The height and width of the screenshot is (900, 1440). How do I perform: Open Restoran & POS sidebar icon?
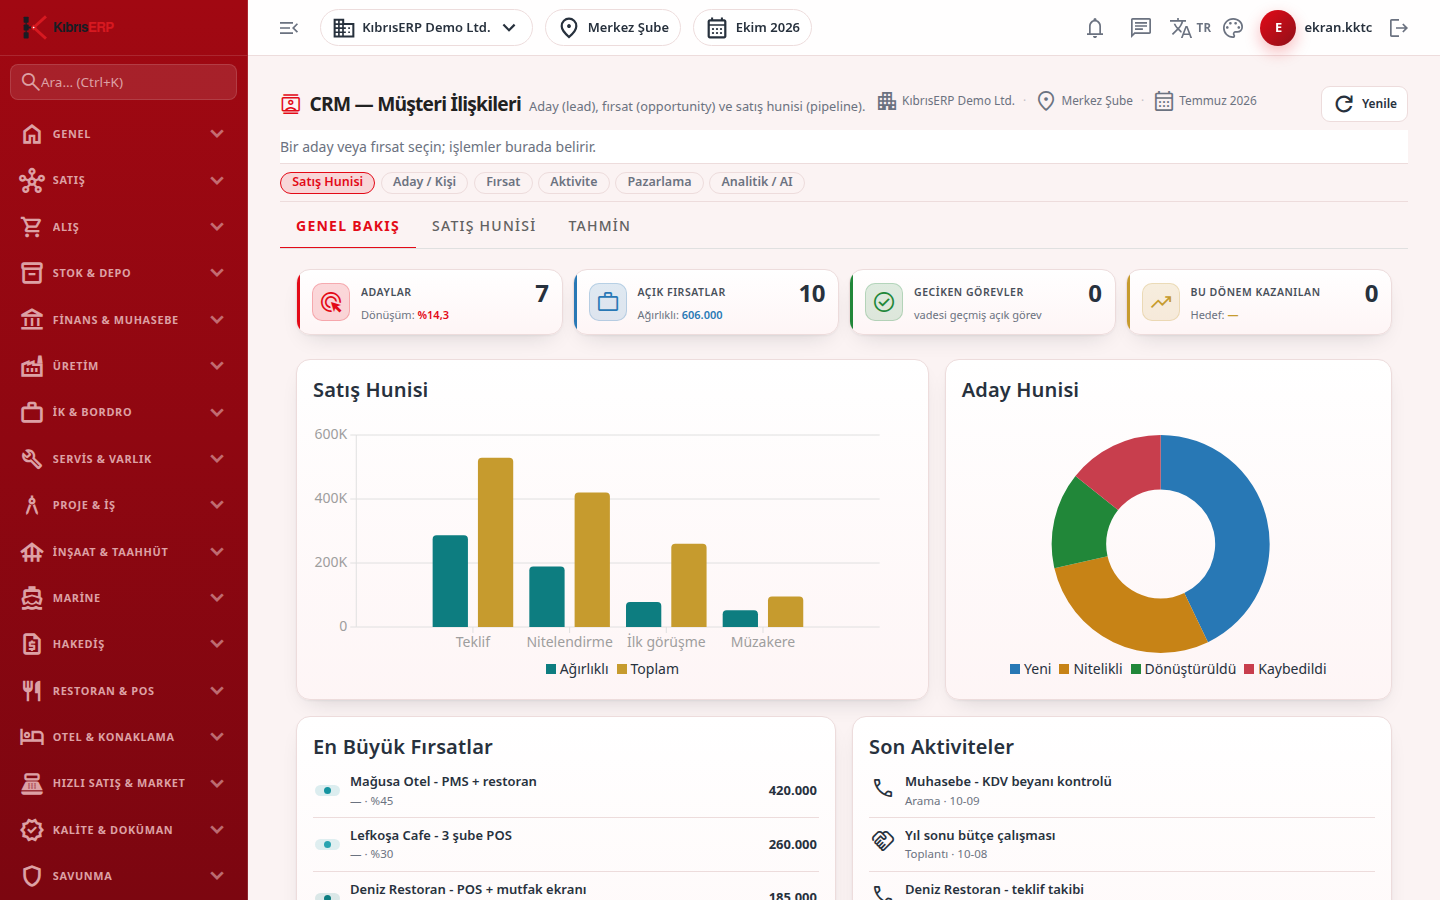point(32,691)
